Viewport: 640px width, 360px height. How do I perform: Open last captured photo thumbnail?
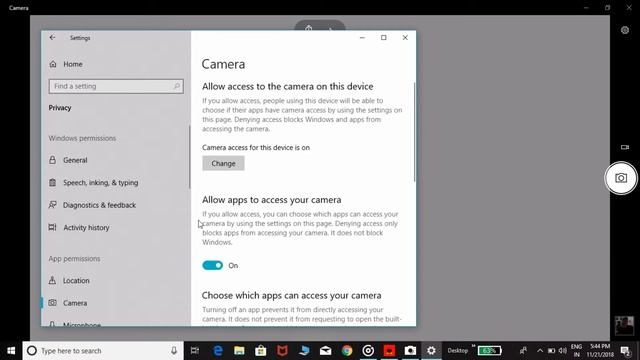point(624,325)
